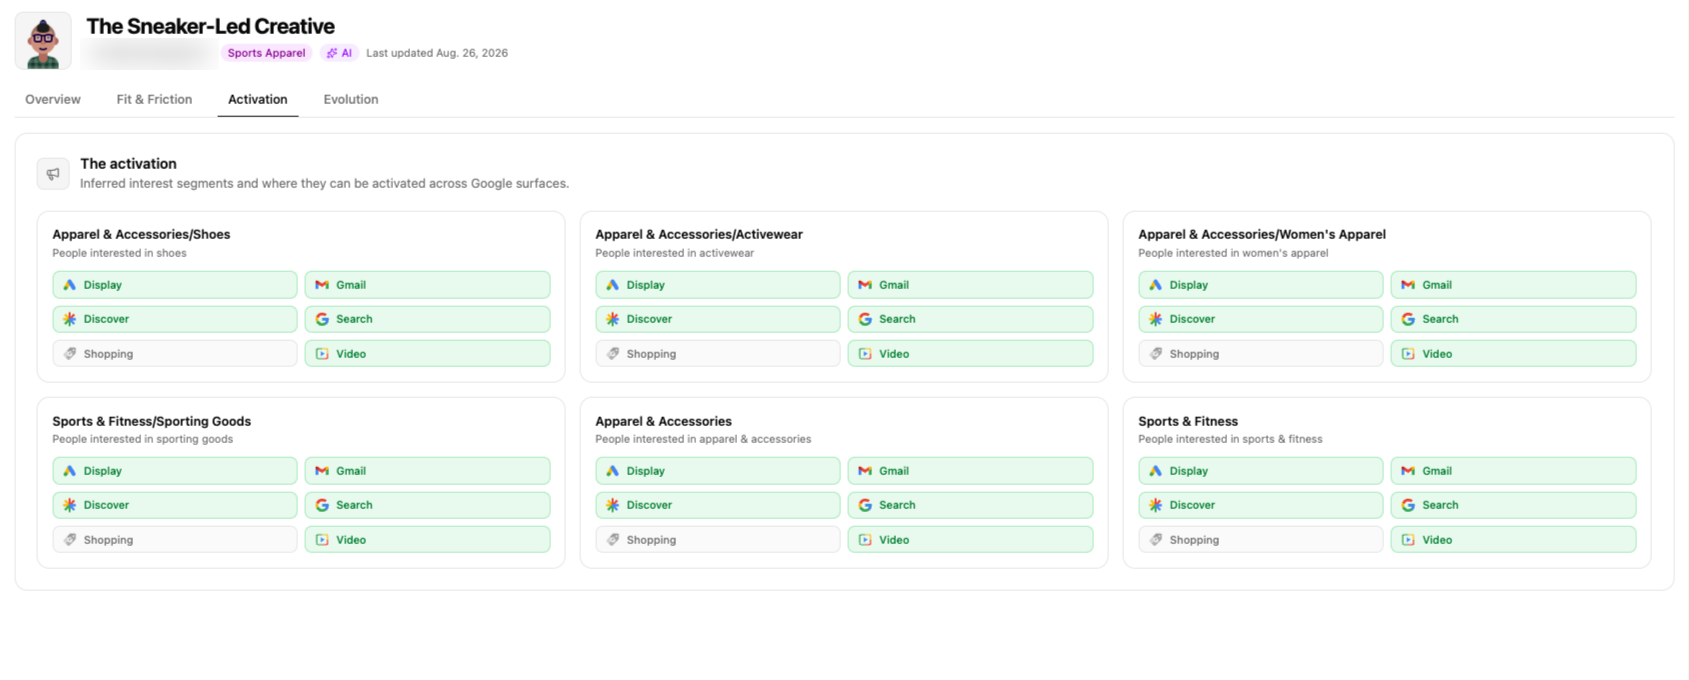Click Google Search icon in Shoes card

[322, 319]
